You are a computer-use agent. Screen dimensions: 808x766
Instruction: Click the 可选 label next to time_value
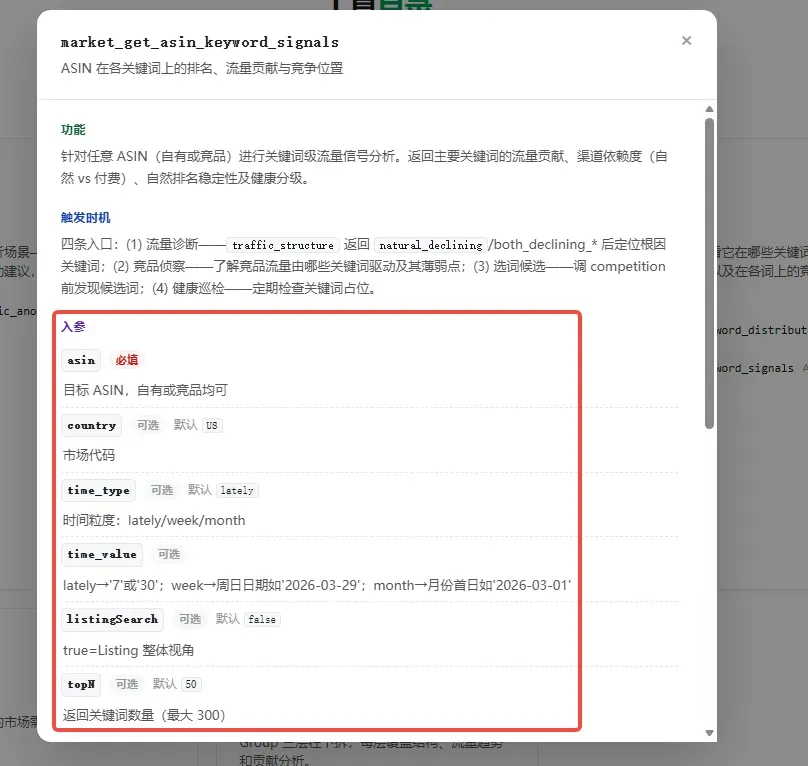coord(169,554)
